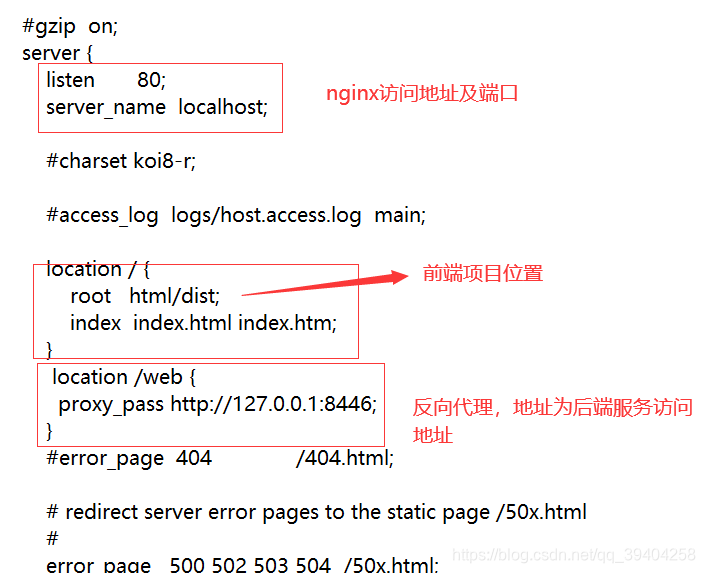Screen dimensions: 705x573
Task: Click the 'index index.html index.htm;' line
Action: coord(203,323)
